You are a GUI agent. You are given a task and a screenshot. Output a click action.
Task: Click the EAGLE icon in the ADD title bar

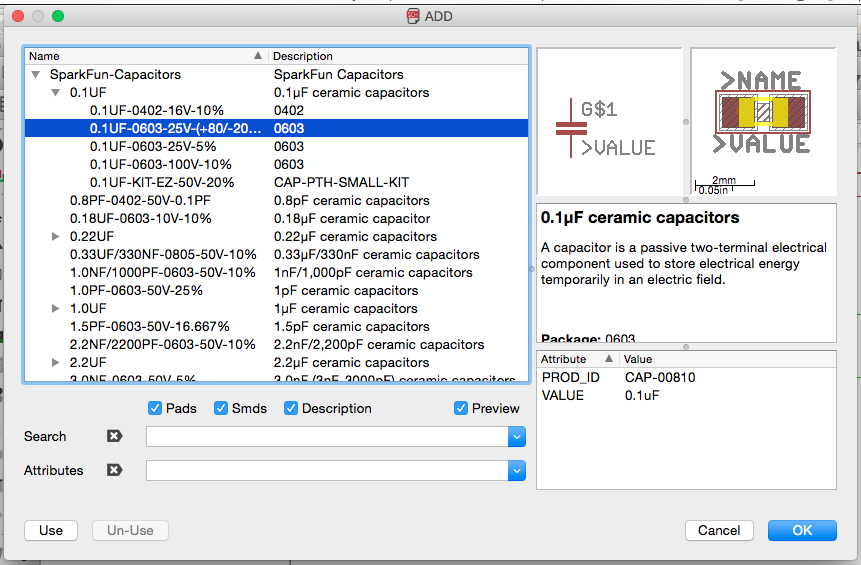(413, 16)
